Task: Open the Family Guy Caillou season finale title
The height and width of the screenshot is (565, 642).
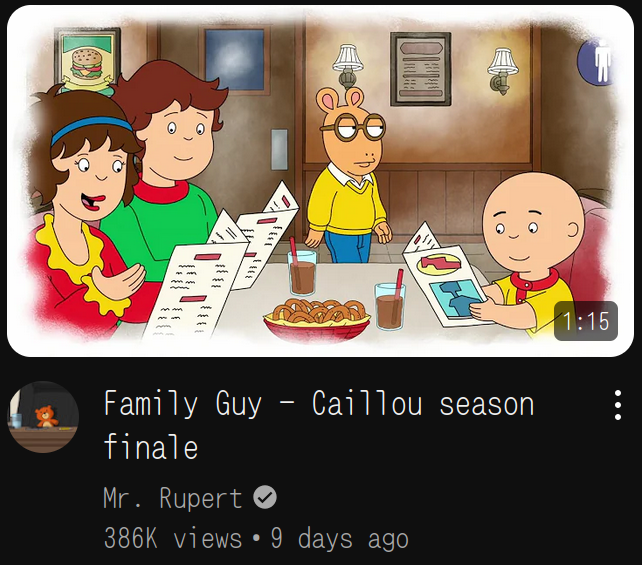Action: coord(319,425)
